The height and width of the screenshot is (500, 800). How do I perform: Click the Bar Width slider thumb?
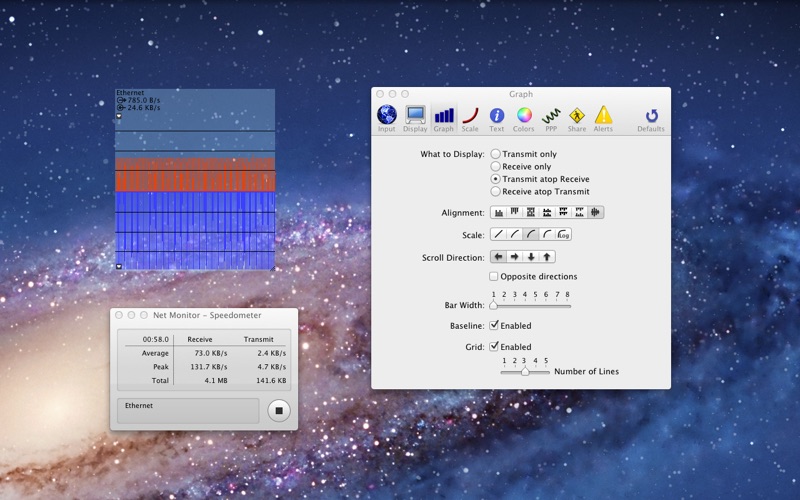pos(493,305)
